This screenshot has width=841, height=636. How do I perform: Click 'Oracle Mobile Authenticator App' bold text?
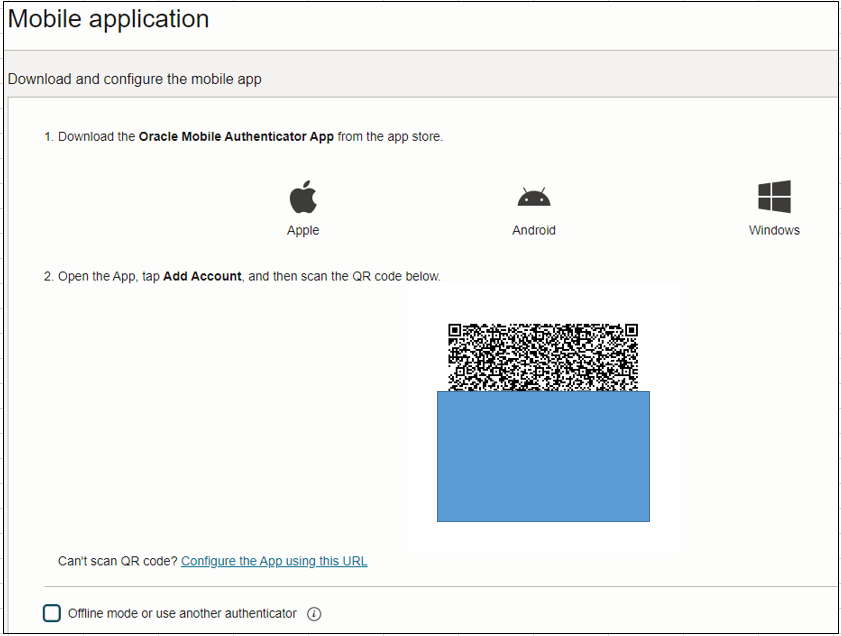236,137
